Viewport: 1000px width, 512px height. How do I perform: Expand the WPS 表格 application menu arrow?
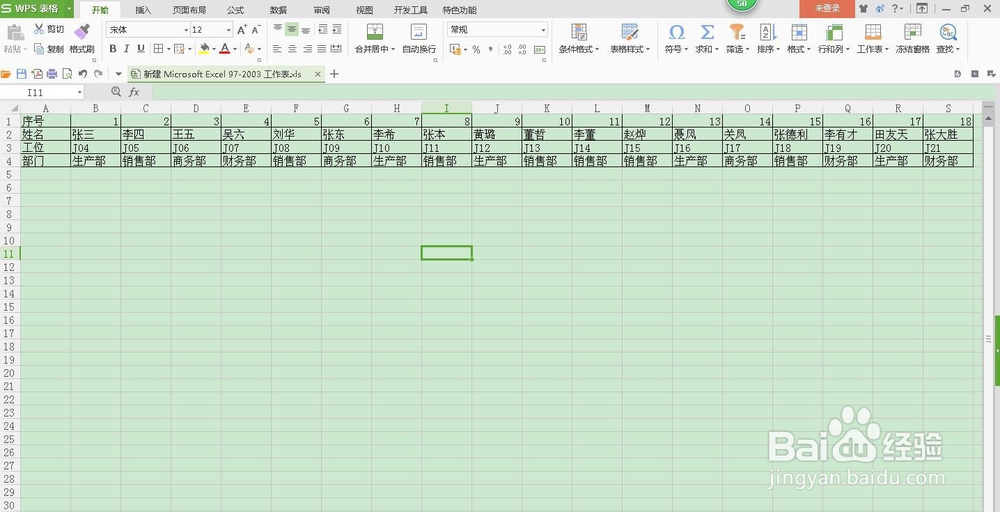[67, 8]
